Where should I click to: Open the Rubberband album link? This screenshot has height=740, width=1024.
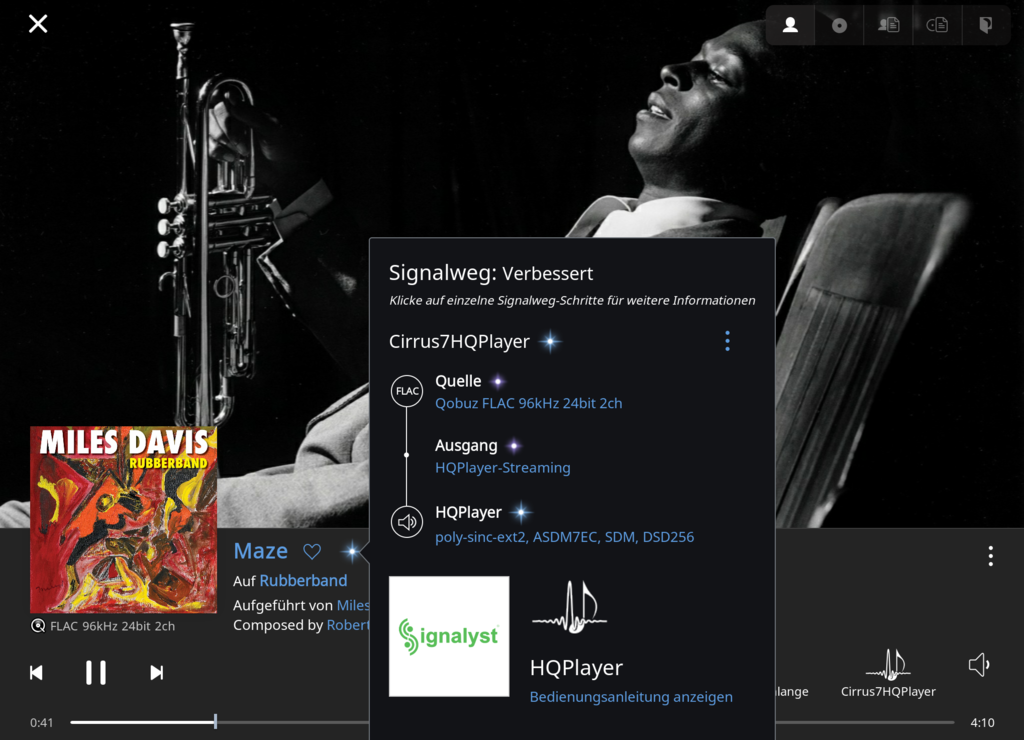pyautogui.click(x=303, y=581)
